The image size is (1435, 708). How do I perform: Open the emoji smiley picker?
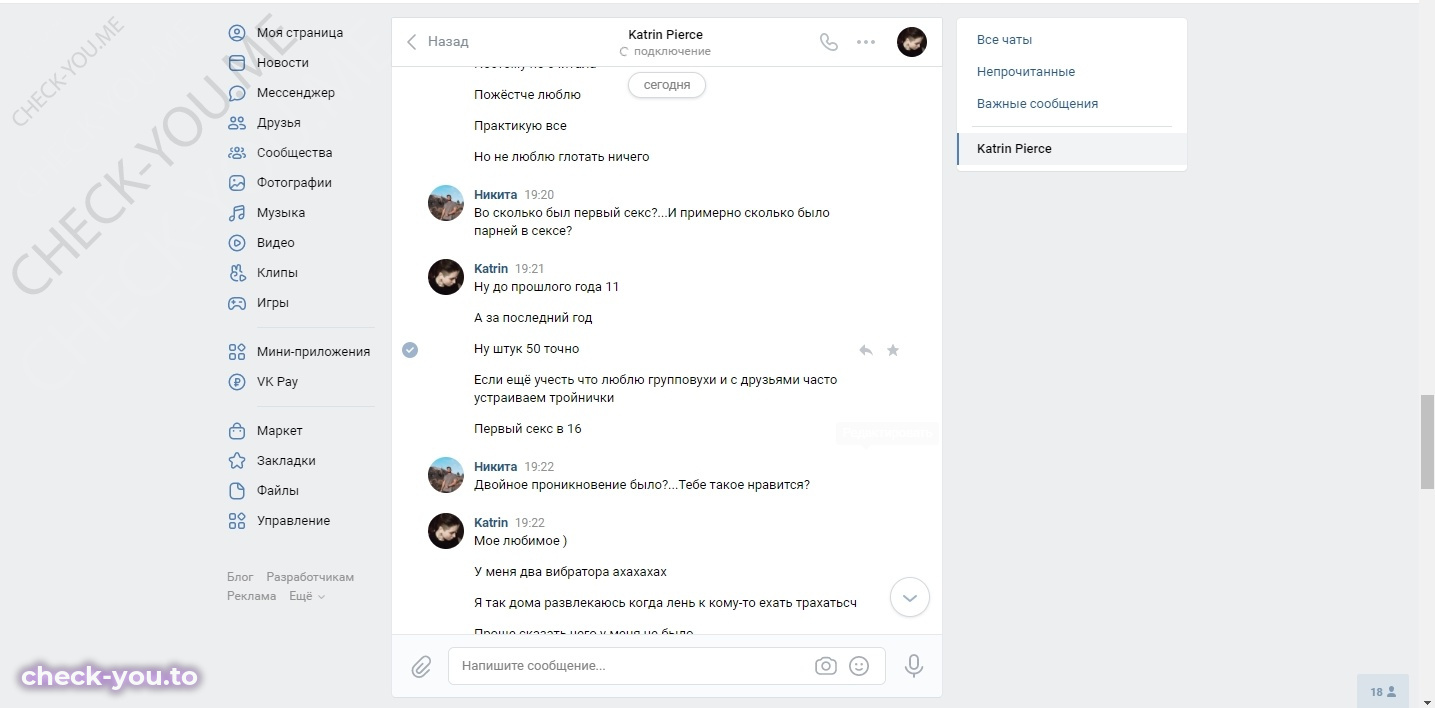click(x=859, y=666)
